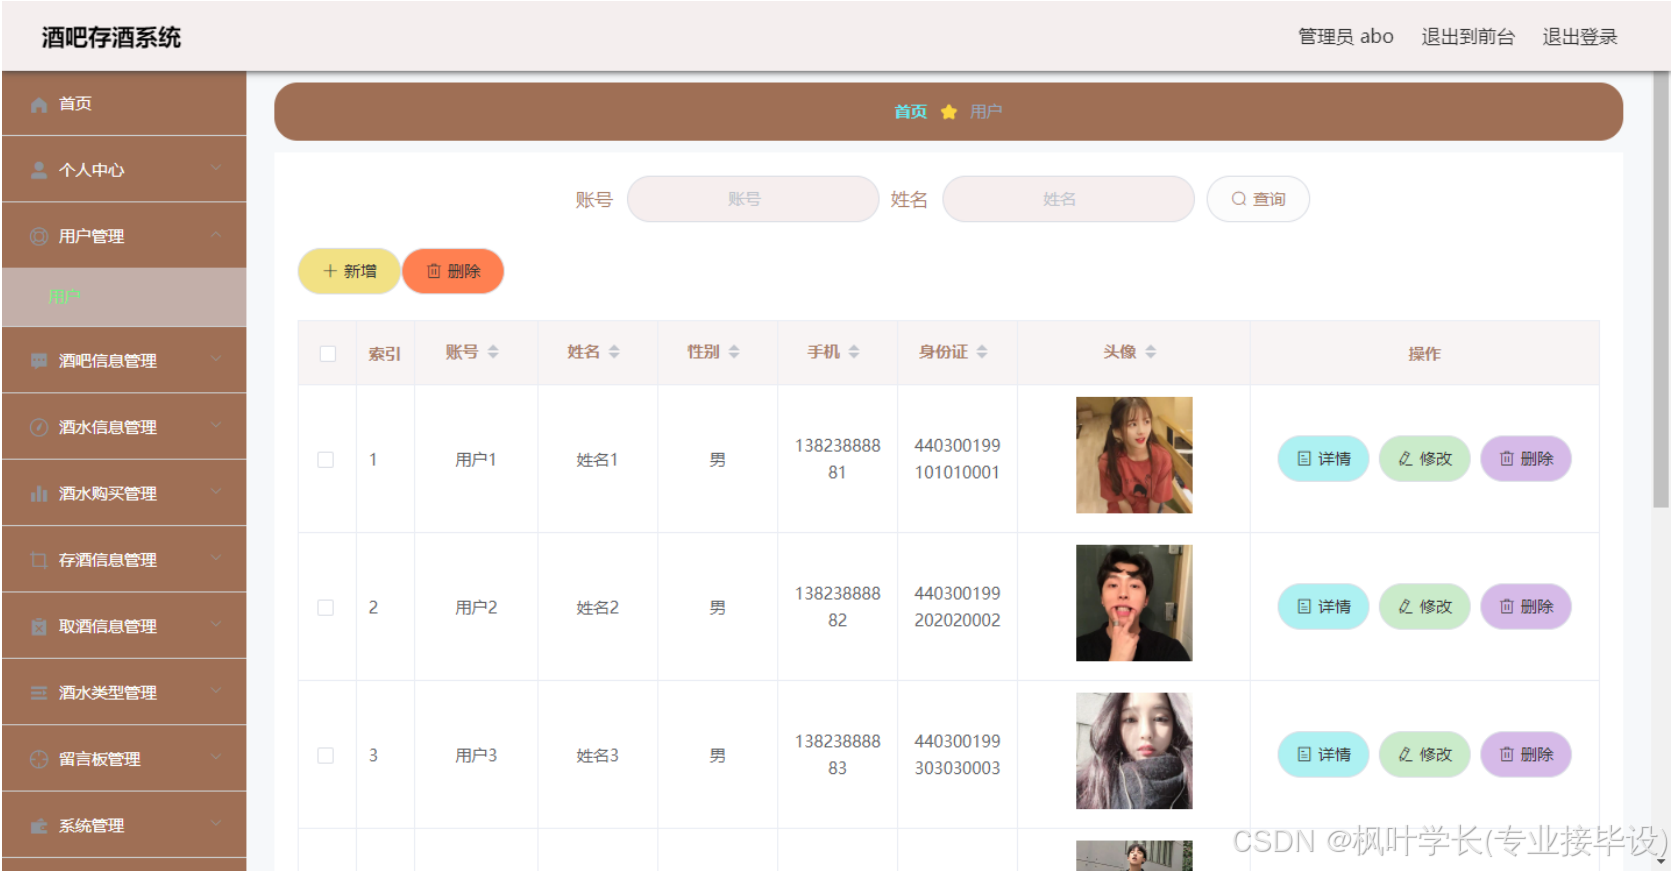
Task: Click 退出到前台 in top bar
Action: [x=1468, y=37]
